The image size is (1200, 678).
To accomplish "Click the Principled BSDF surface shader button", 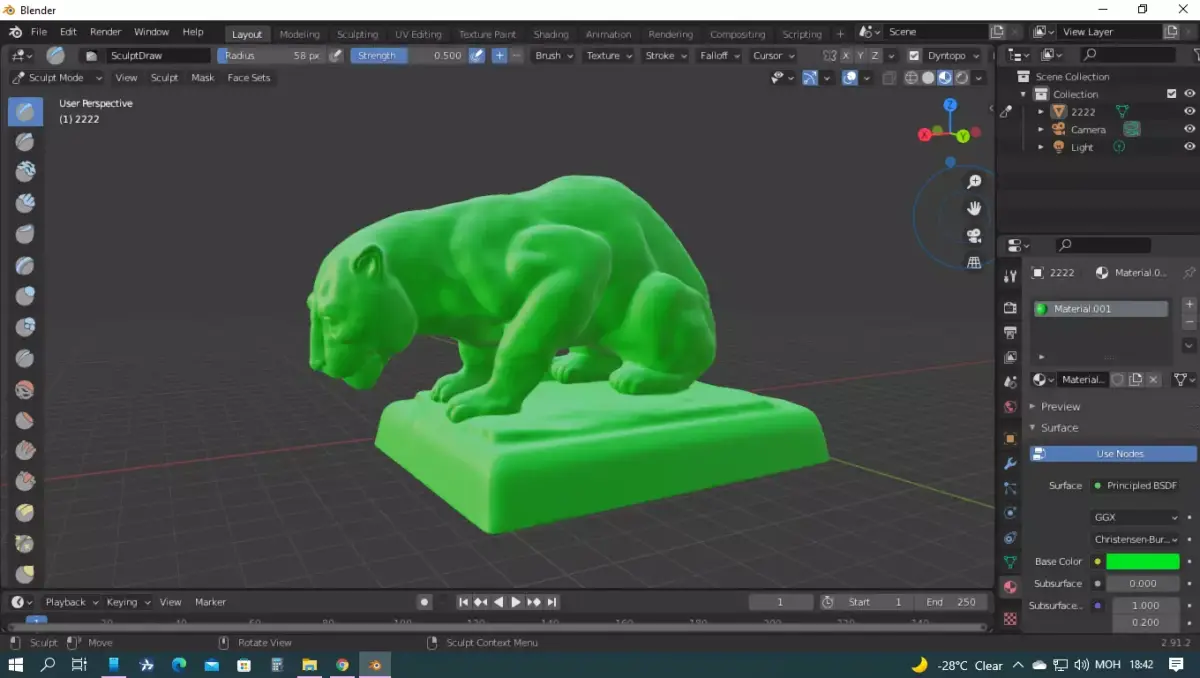I will click(1136, 486).
